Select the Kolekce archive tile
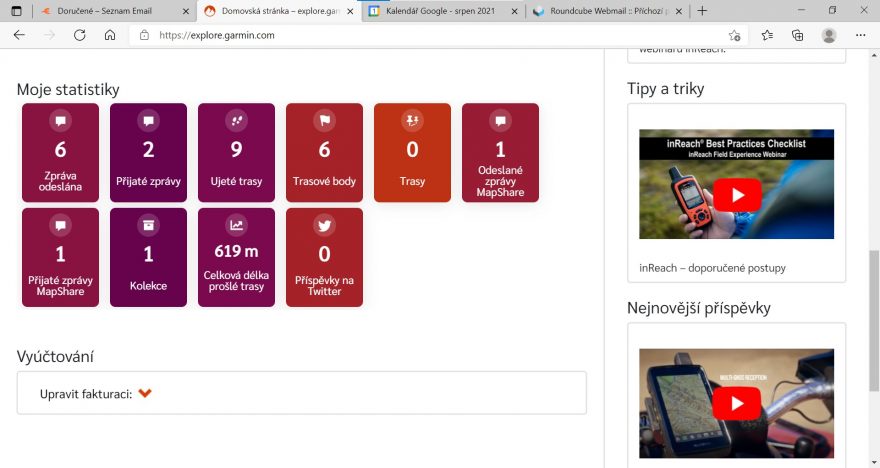880x468 pixels. click(x=148, y=257)
